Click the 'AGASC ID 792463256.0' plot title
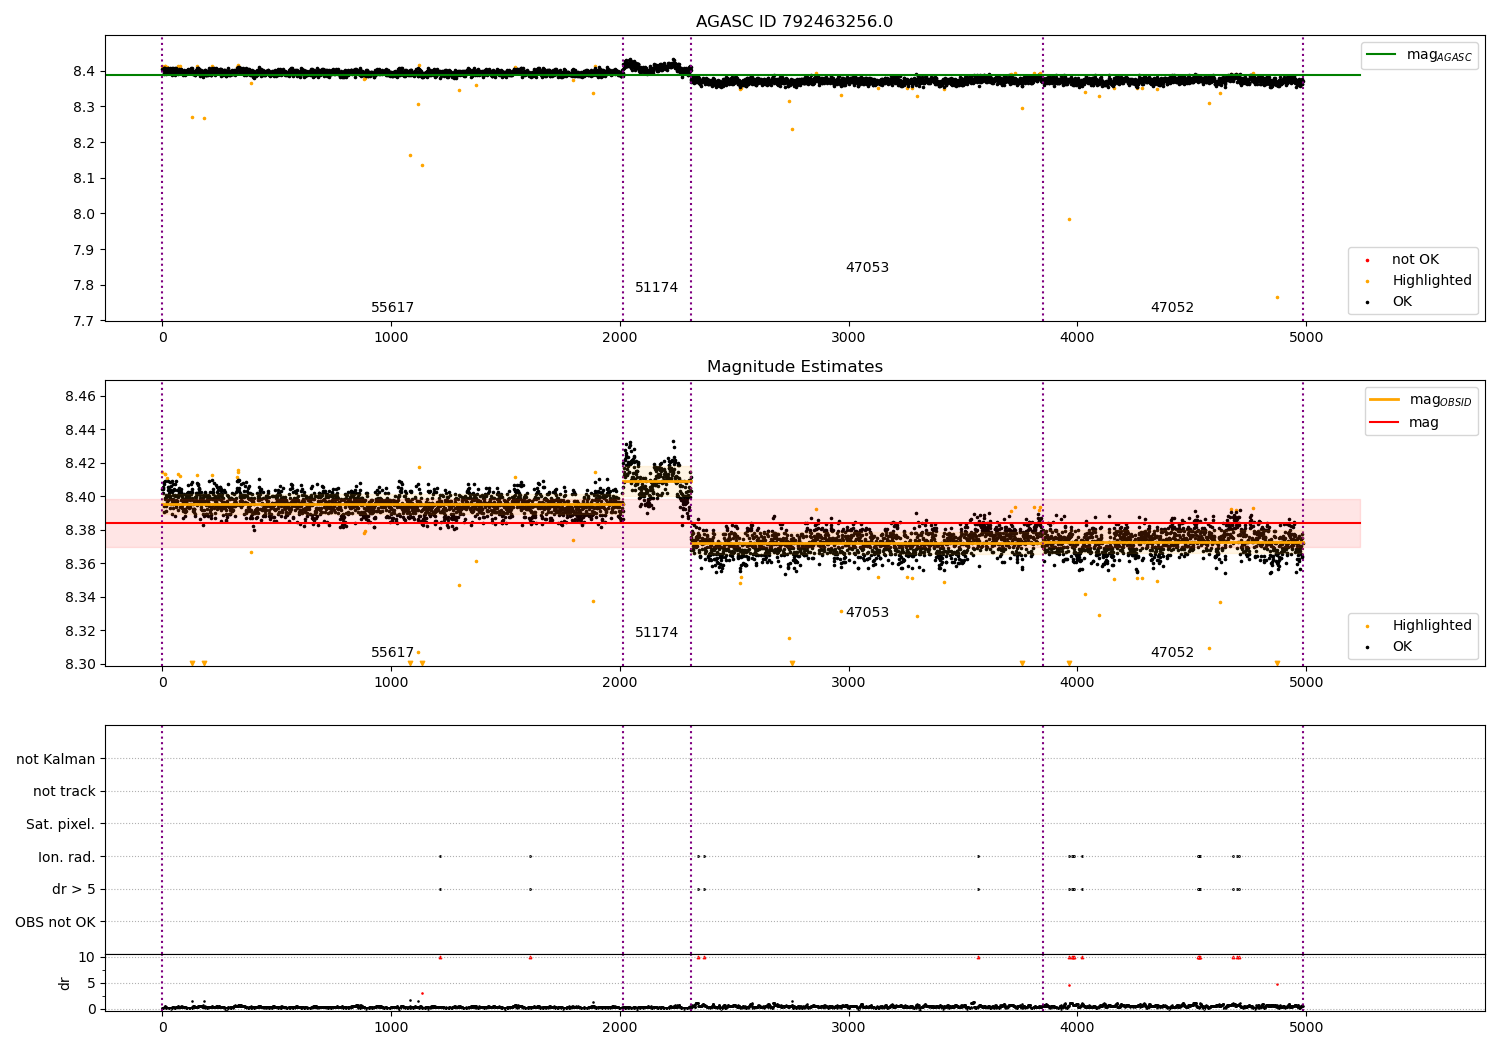Screen dimensions: 1500x1050 click(795, 22)
